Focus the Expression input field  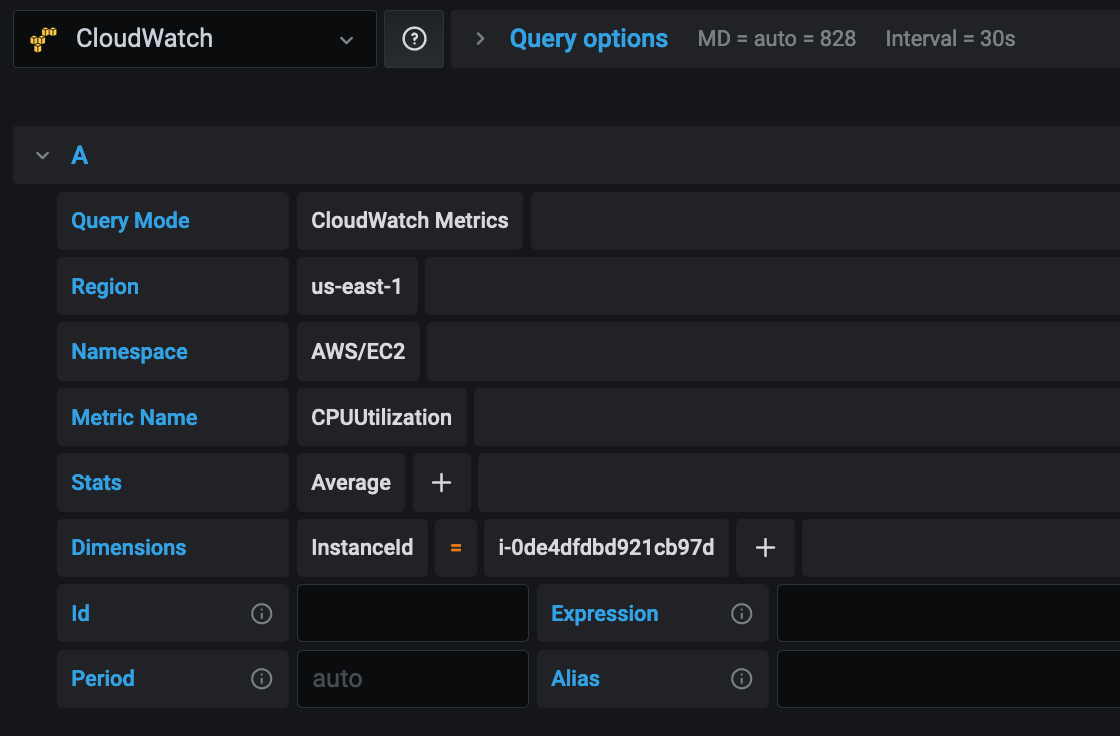[x=949, y=613]
